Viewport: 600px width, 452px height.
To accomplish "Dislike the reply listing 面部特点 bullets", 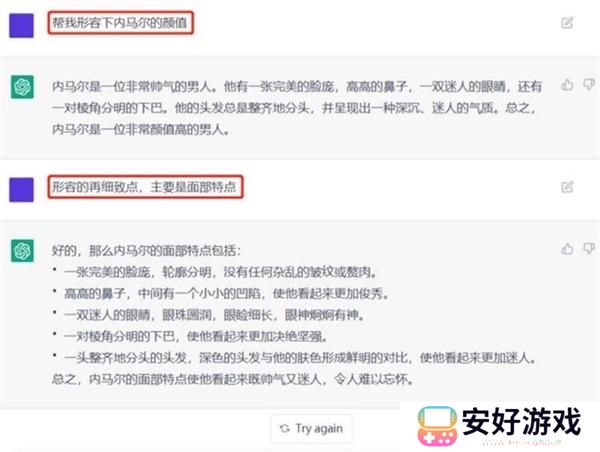I will coord(589,249).
